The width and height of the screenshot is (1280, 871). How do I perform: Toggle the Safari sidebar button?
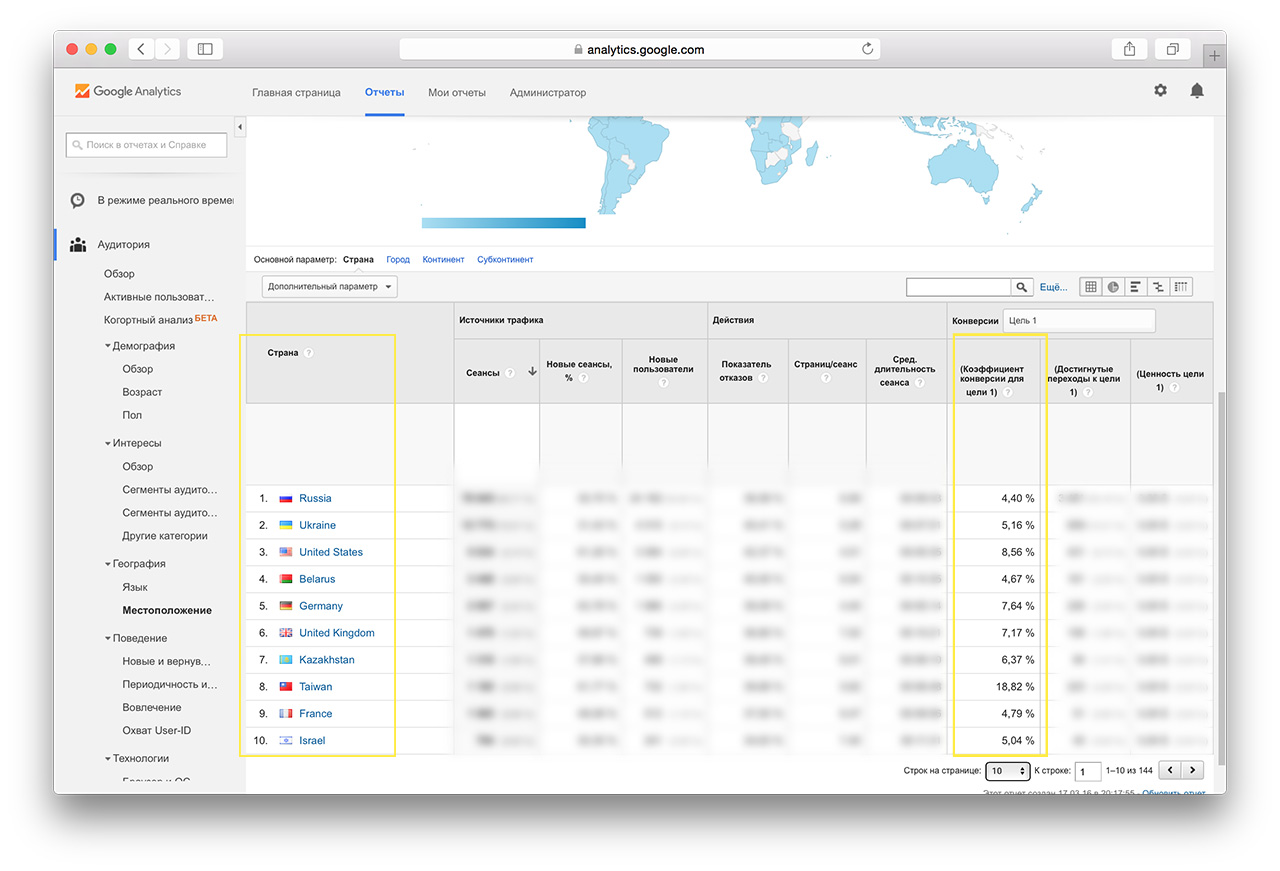coord(205,48)
